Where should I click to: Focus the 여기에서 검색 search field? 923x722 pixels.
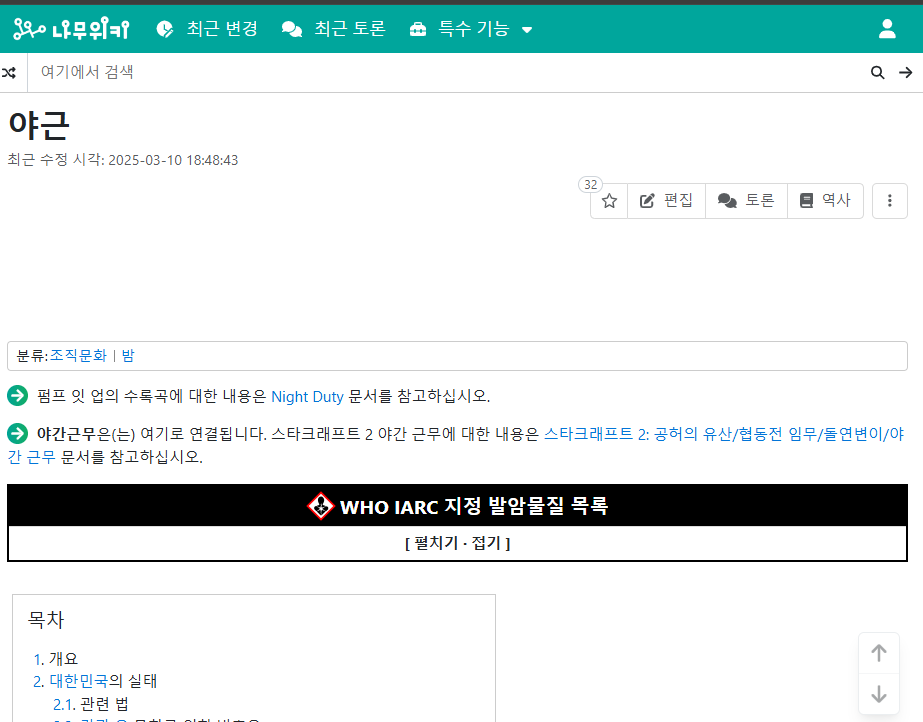(x=446, y=72)
